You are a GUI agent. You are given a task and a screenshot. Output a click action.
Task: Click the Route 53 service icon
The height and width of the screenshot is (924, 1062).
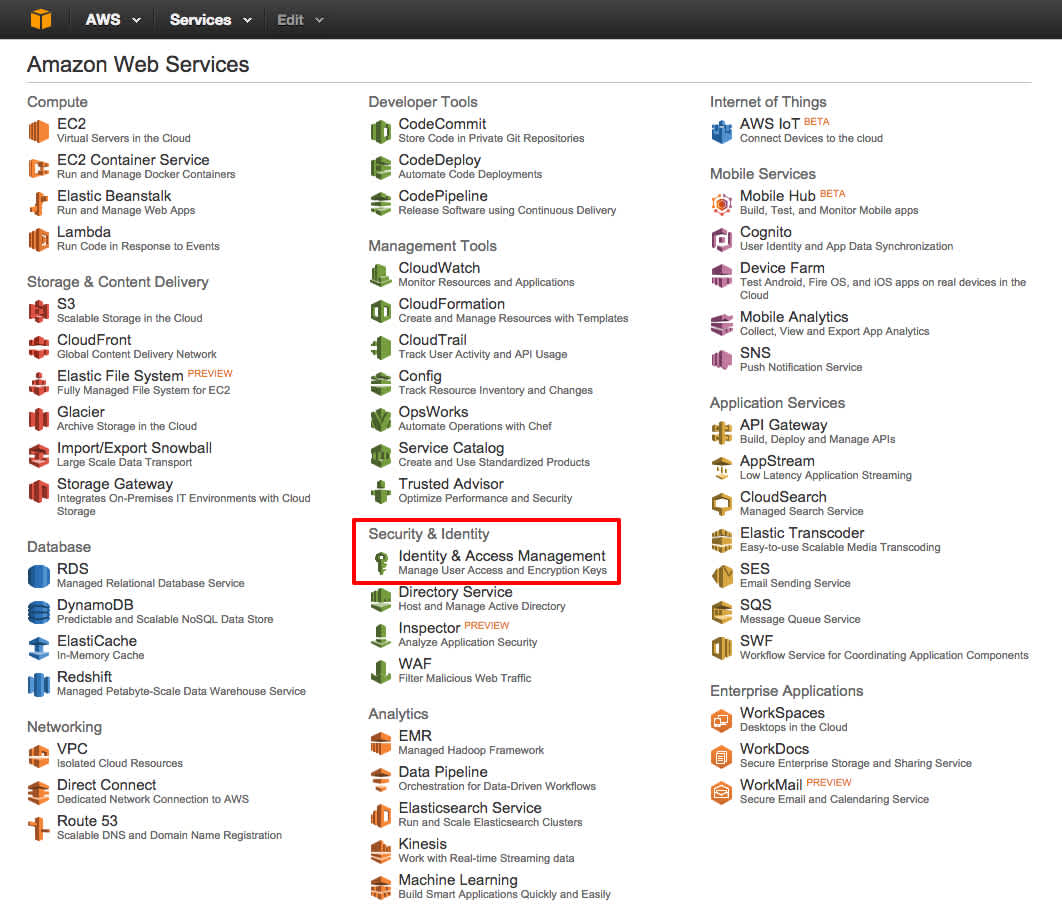coord(39,827)
